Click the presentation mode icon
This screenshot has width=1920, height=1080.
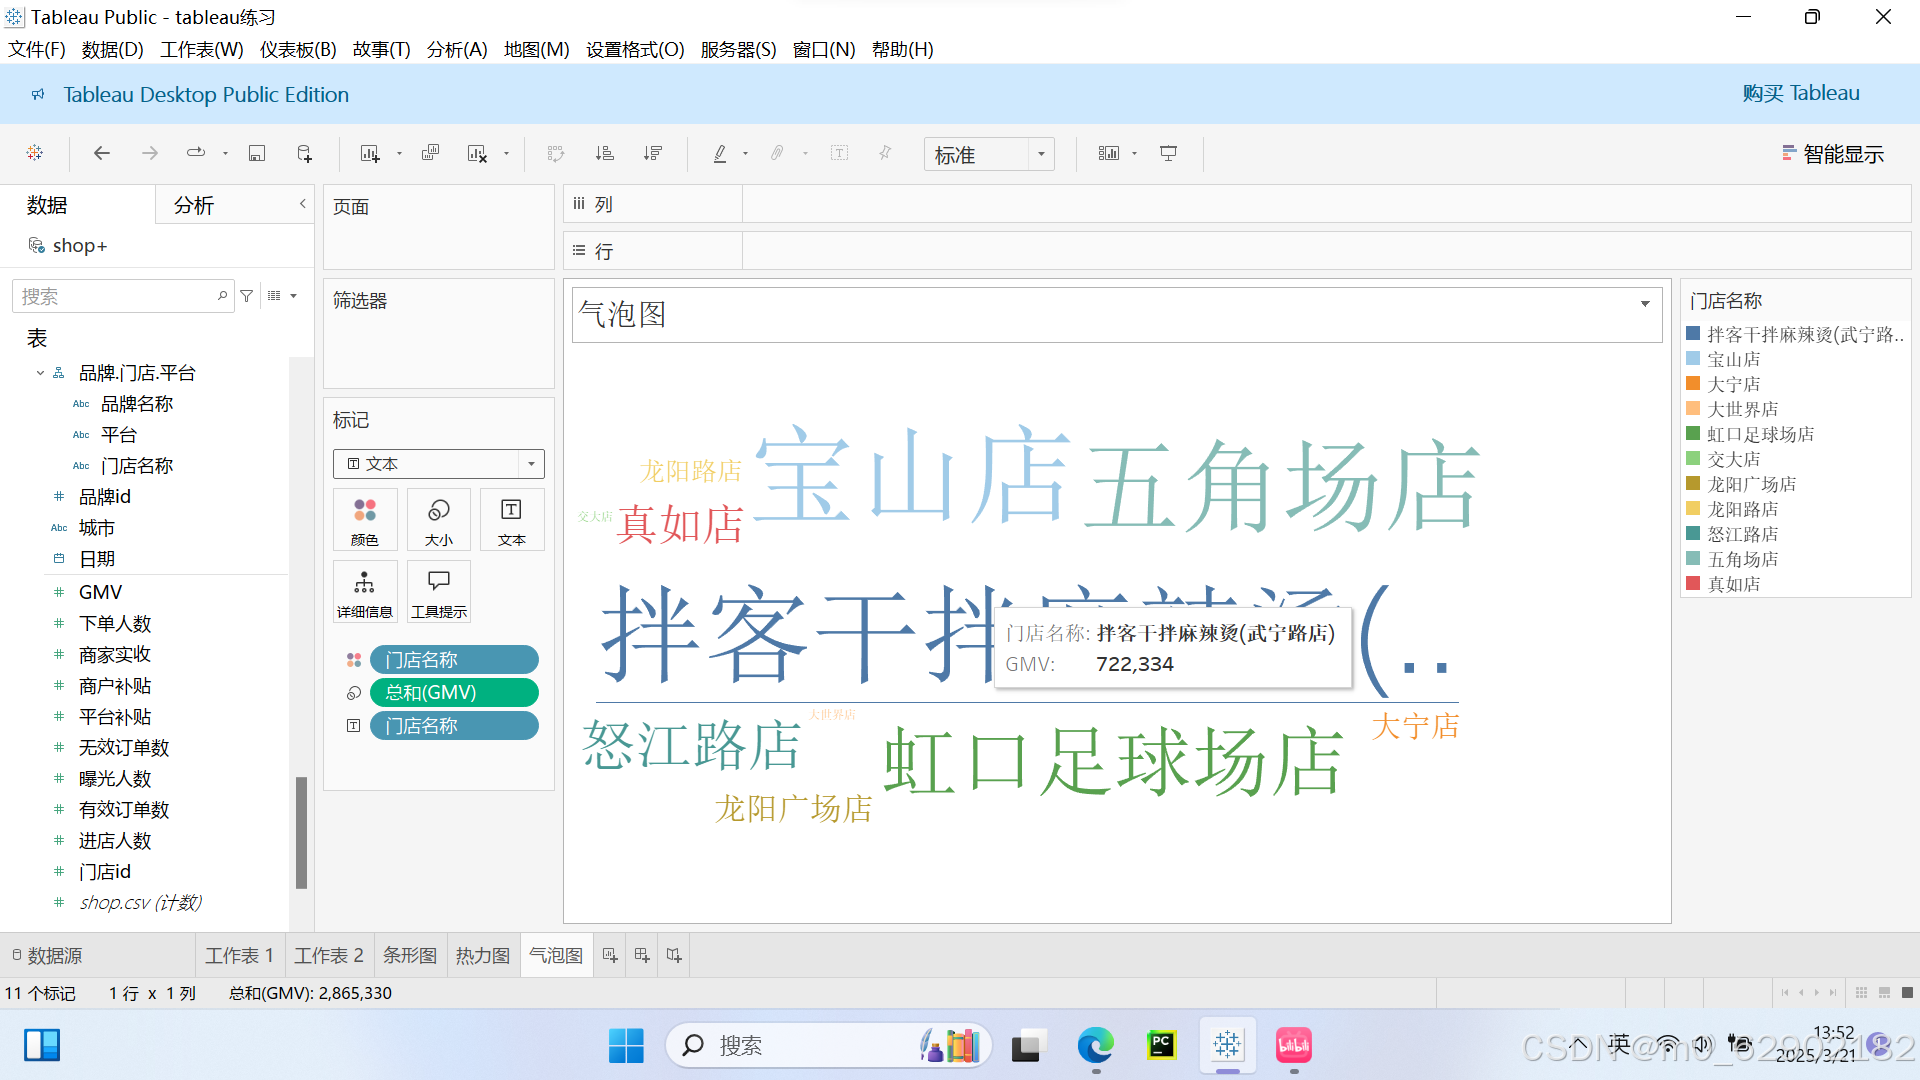[x=1168, y=153]
